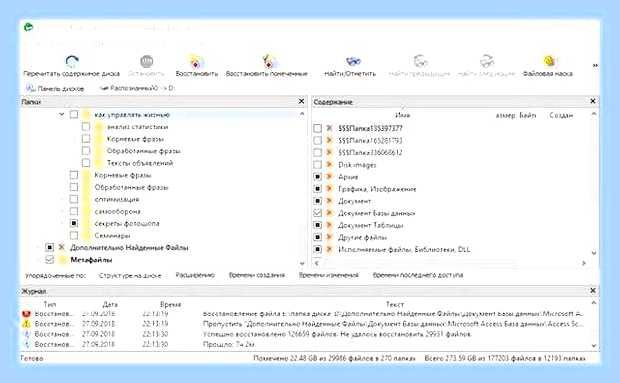This screenshot has height=383, width=620.
Task: Click the icon beside $$$Папка336068612
Action: tap(329, 152)
